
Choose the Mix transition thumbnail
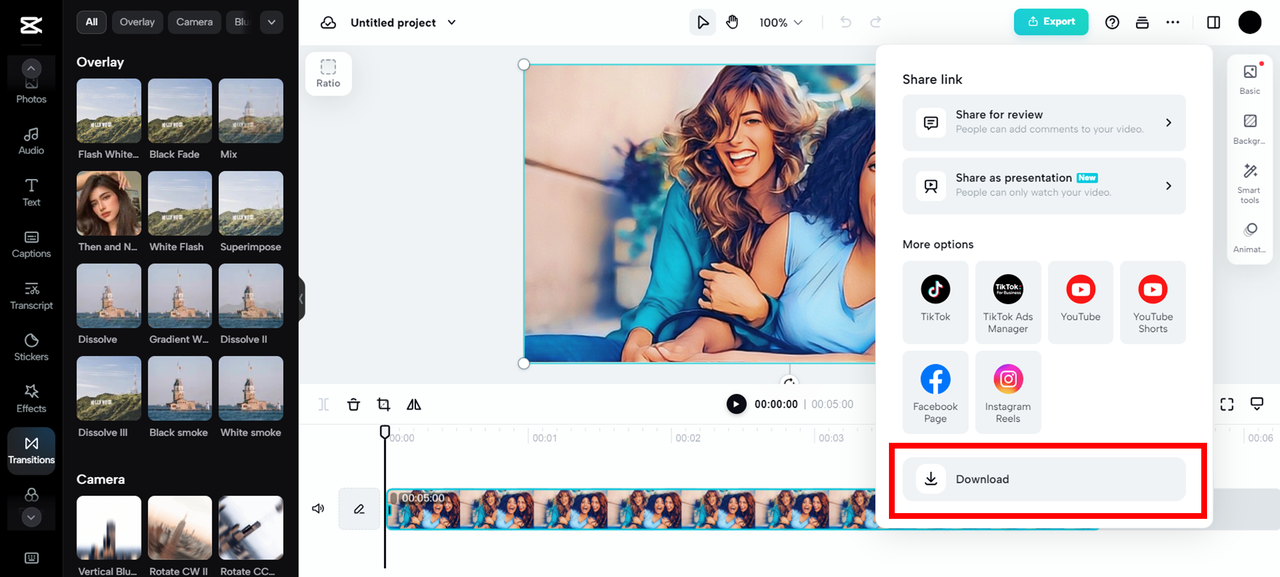[x=251, y=111]
